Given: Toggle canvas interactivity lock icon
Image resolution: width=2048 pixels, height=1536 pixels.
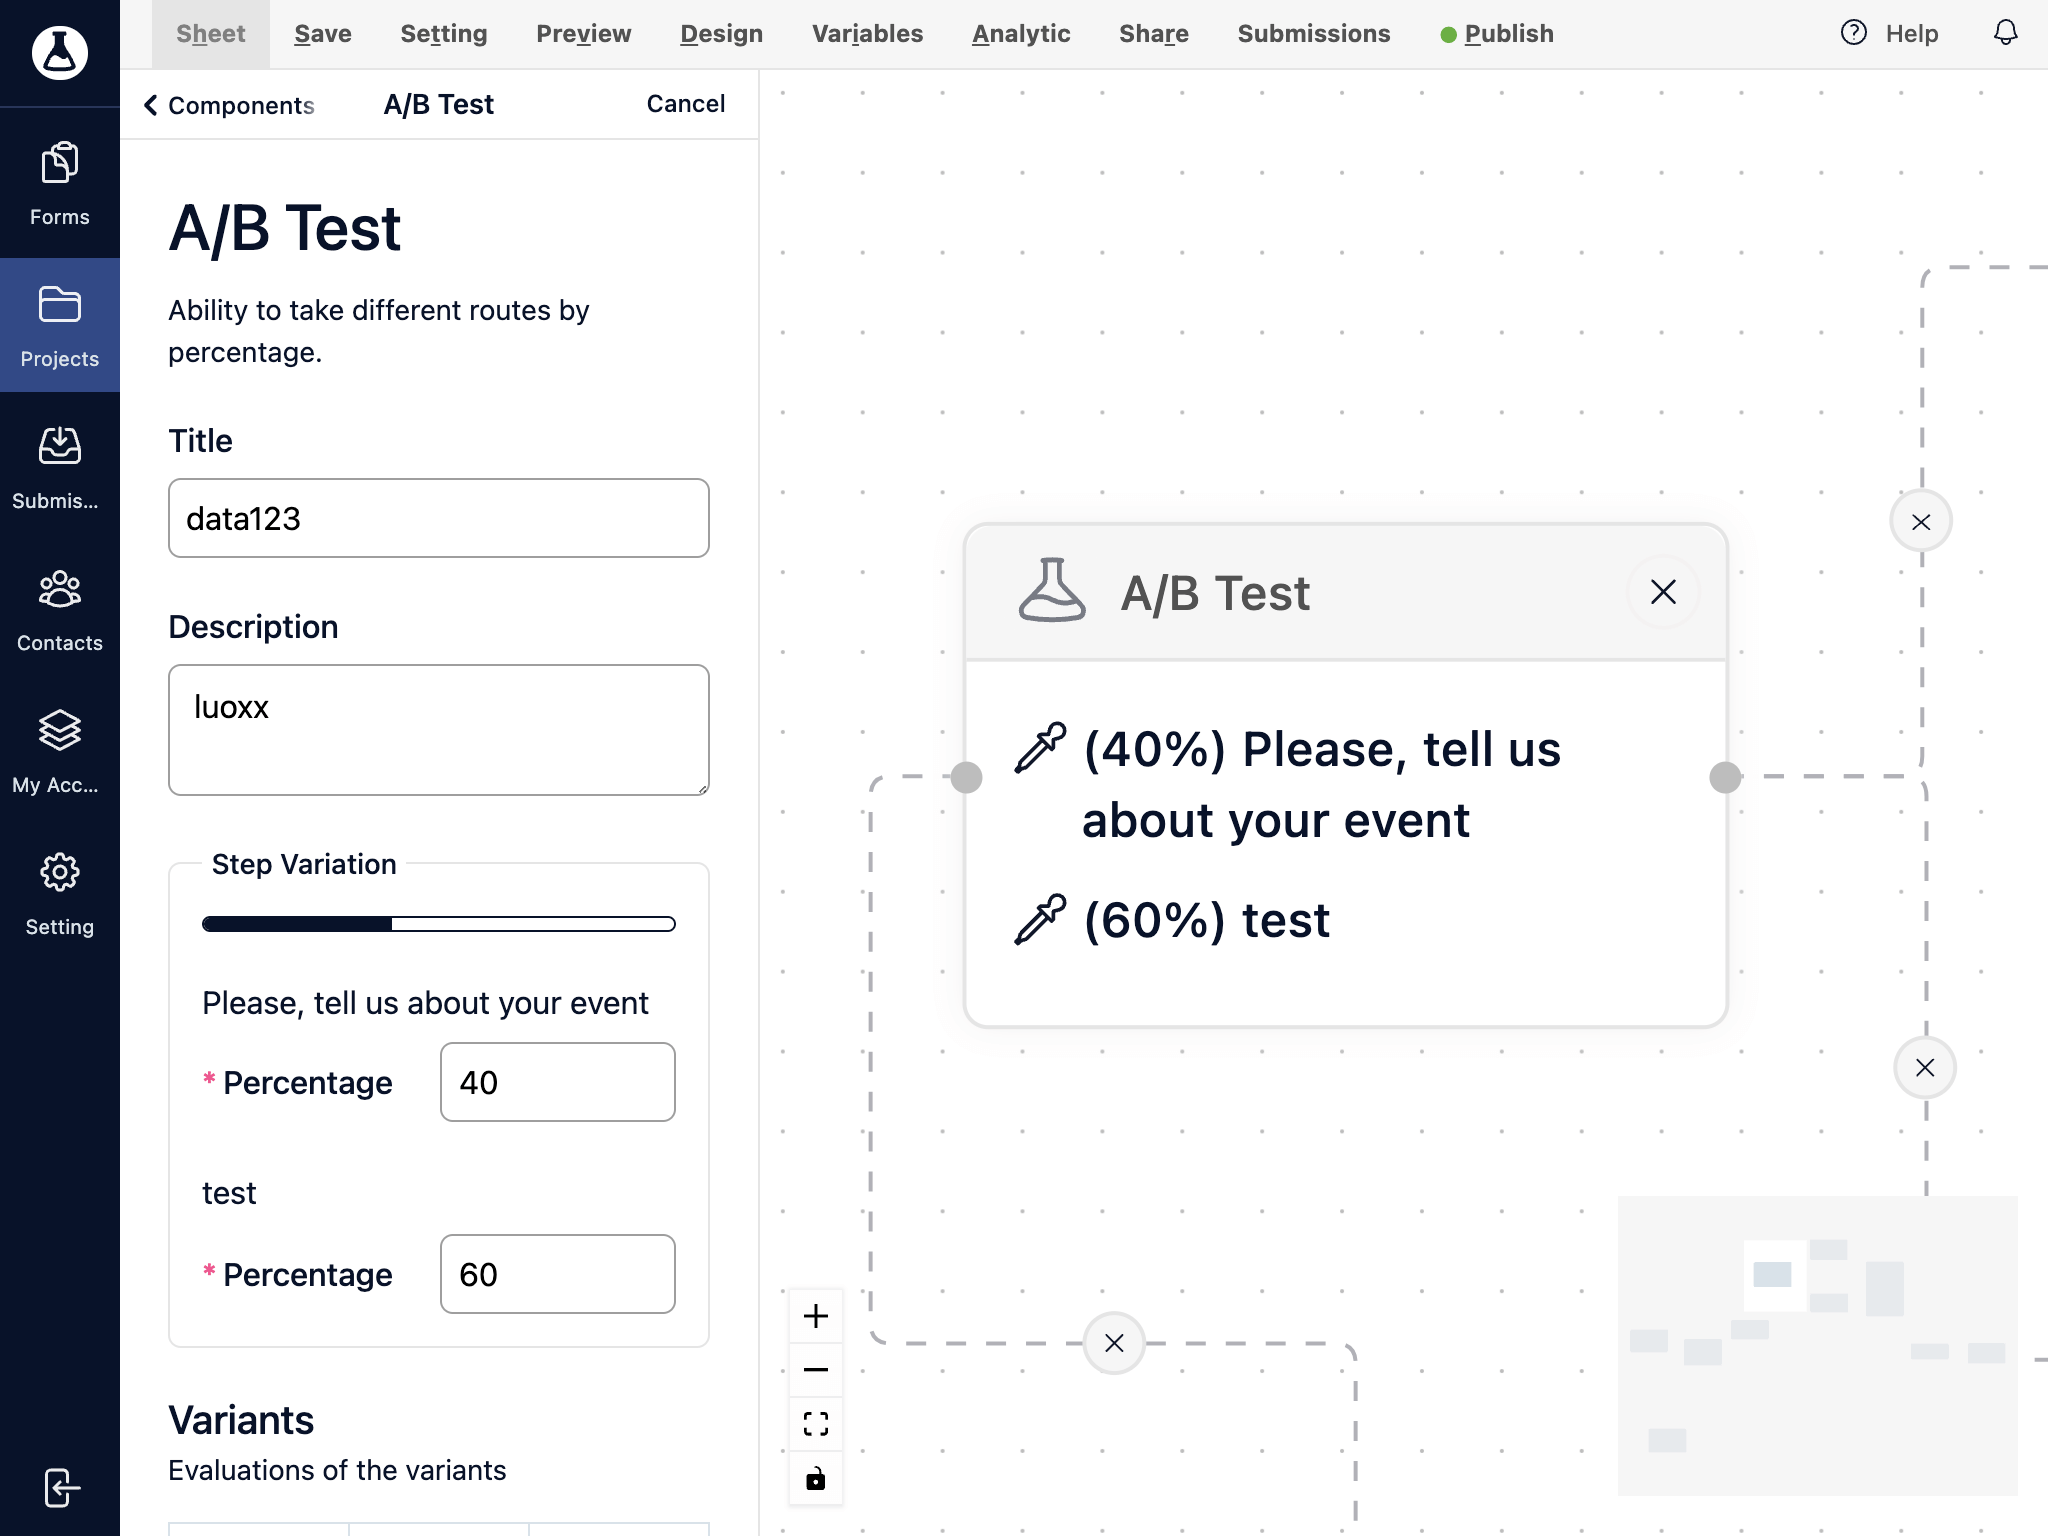Looking at the screenshot, I should click(x=816, y=1478).
